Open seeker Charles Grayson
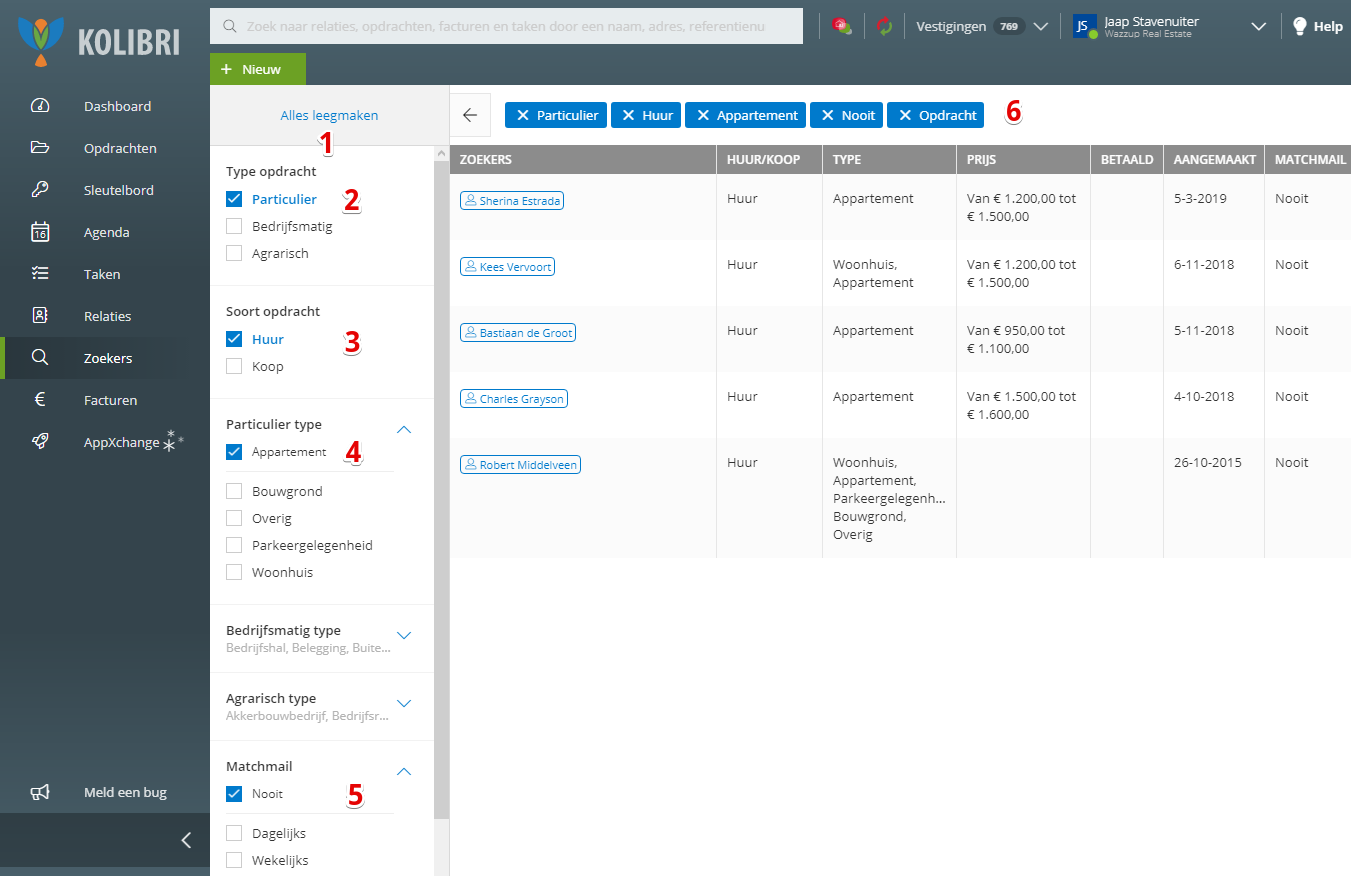This screenshot has width=1351, height=876. pos(514,399)
